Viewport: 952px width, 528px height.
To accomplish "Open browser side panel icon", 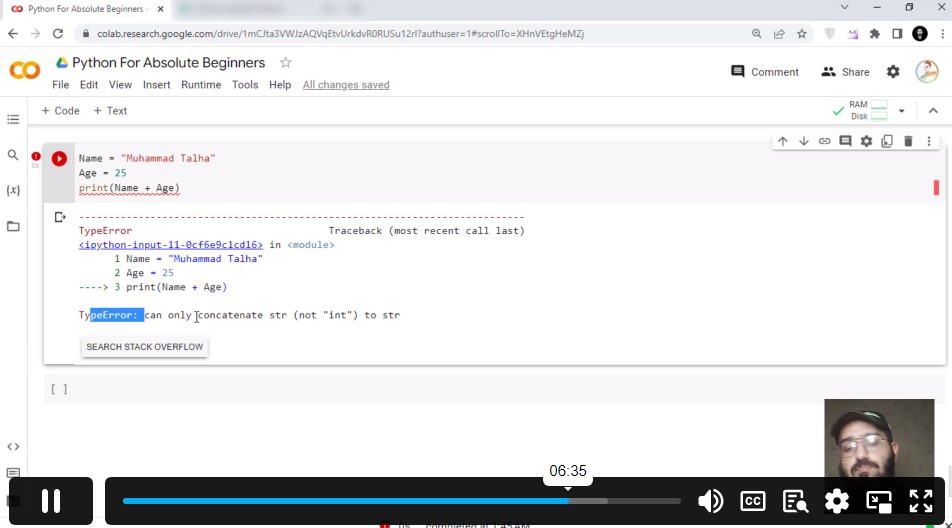I will (x=897, y=34).
